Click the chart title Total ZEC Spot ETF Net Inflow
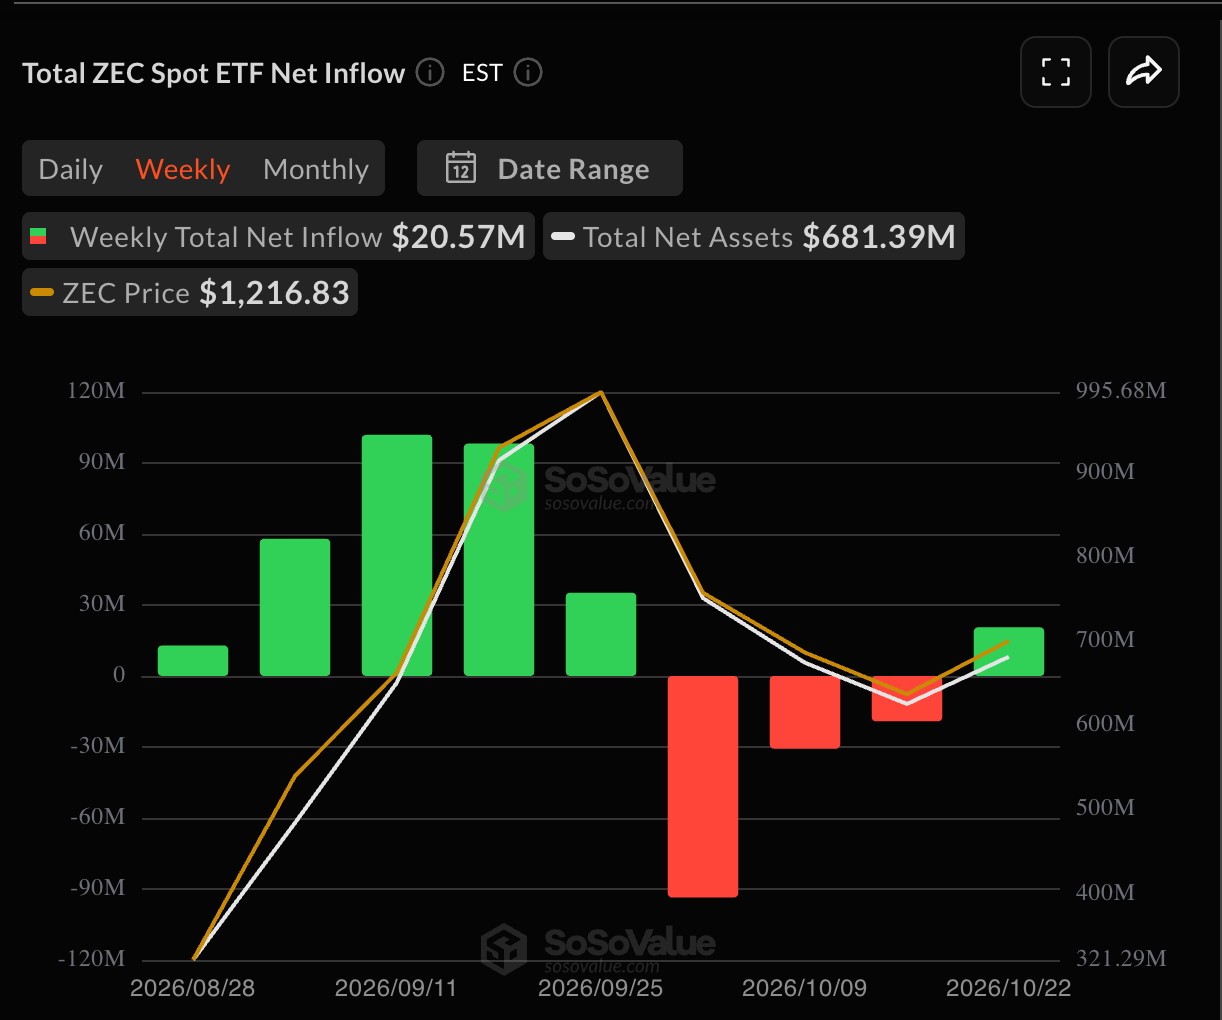This screenshot has height=1020, width=1222. click(214, 74)
